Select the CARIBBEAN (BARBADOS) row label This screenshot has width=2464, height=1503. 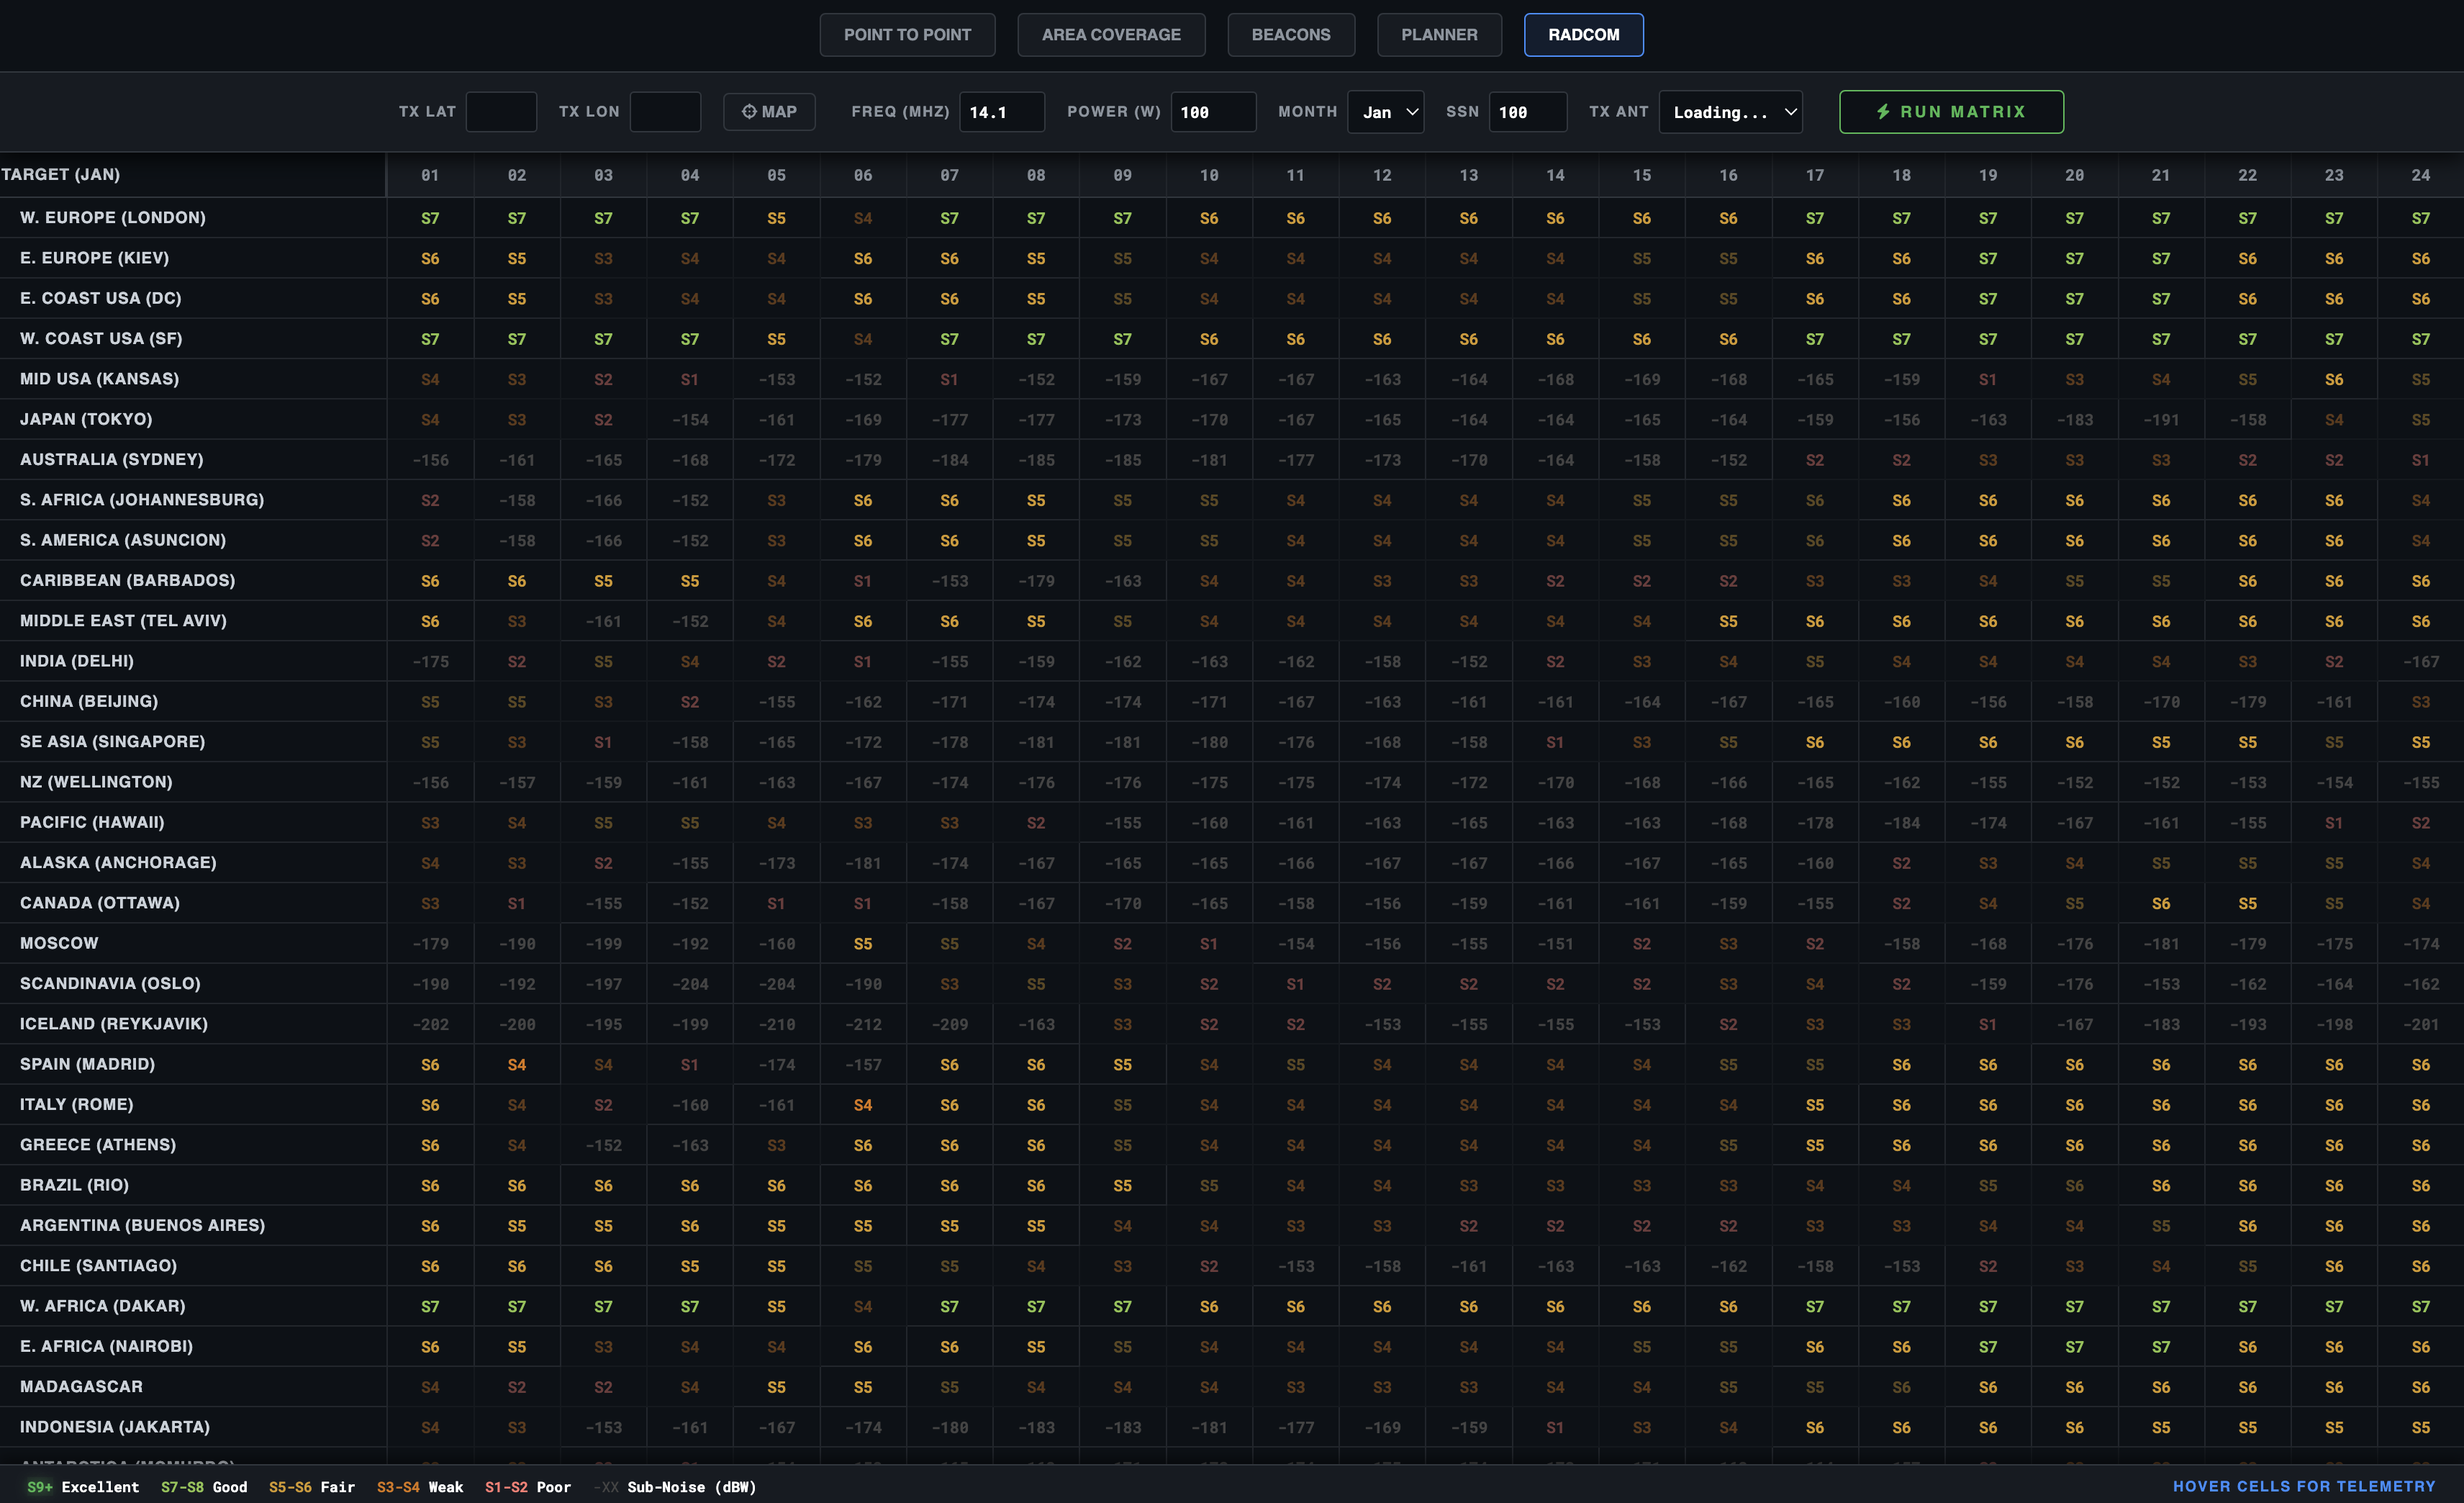tap(127, 580)
